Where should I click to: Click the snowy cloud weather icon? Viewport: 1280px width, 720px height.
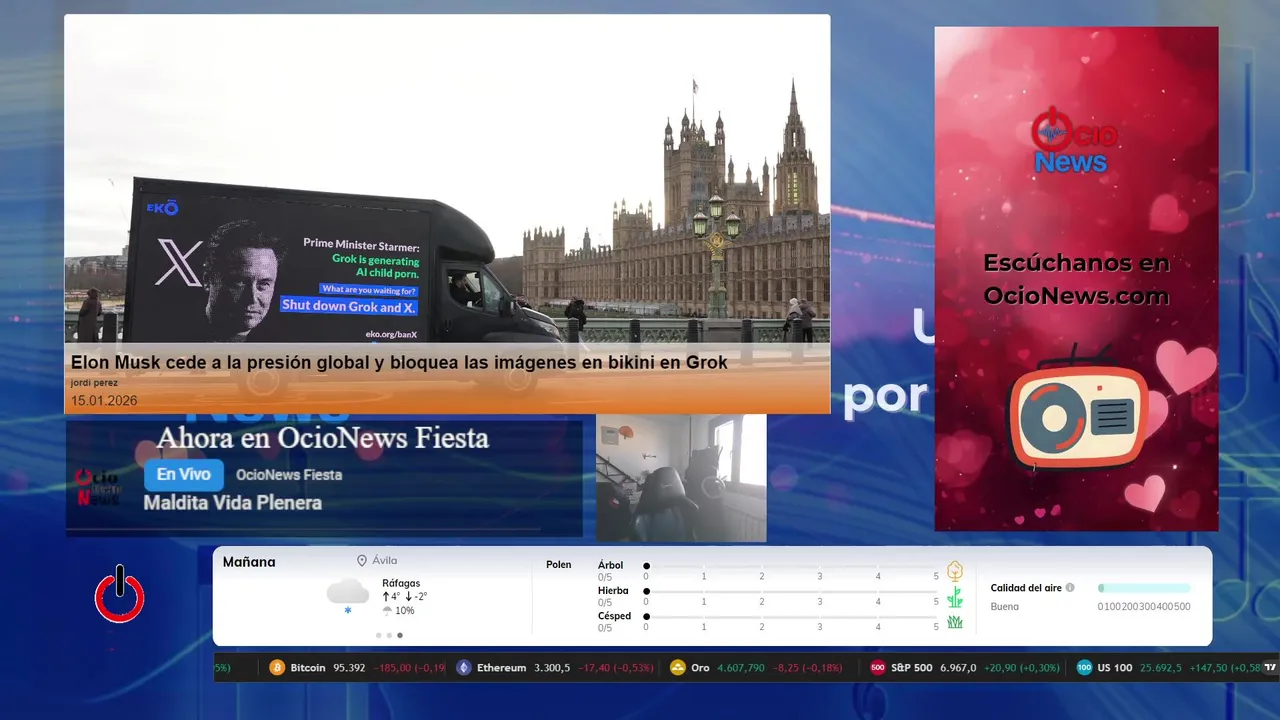(x=347, y=596)
